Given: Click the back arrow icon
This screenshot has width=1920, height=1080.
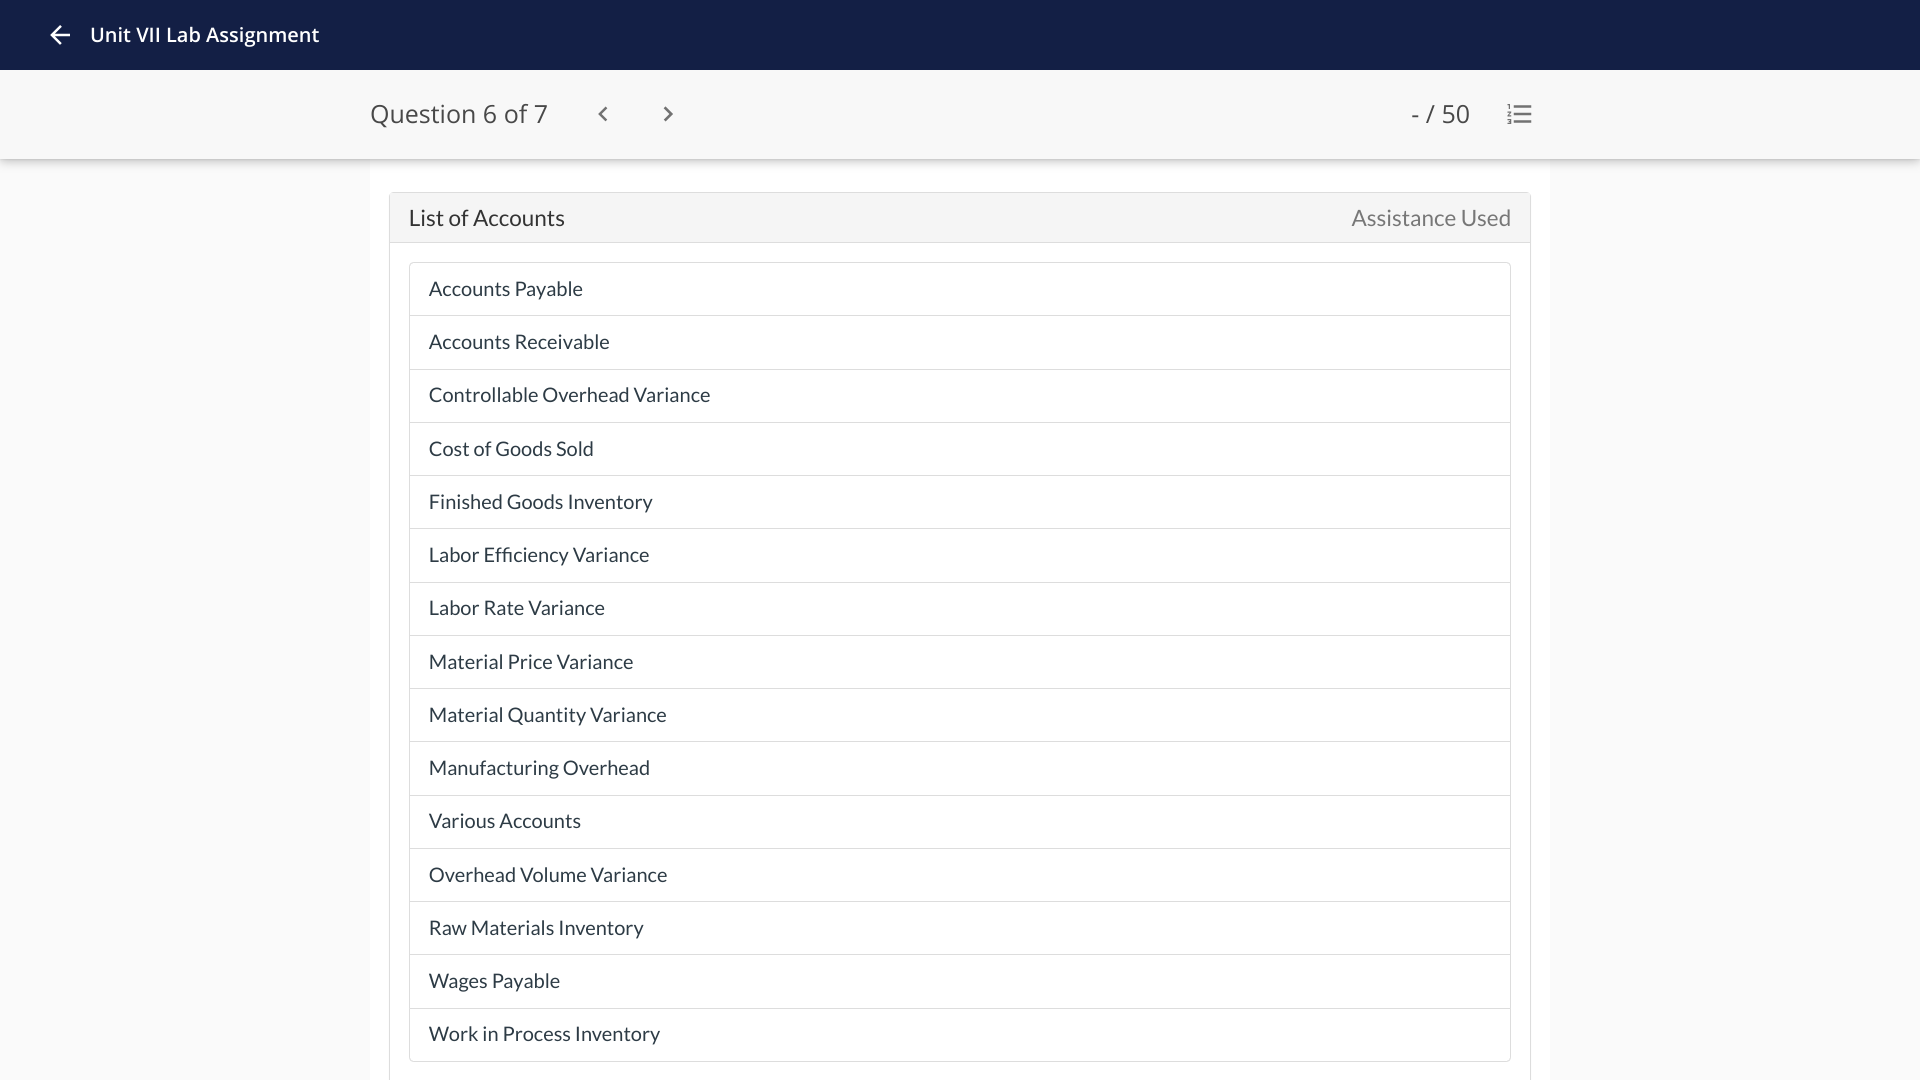Looking at the screenshot, I should 60,35.
